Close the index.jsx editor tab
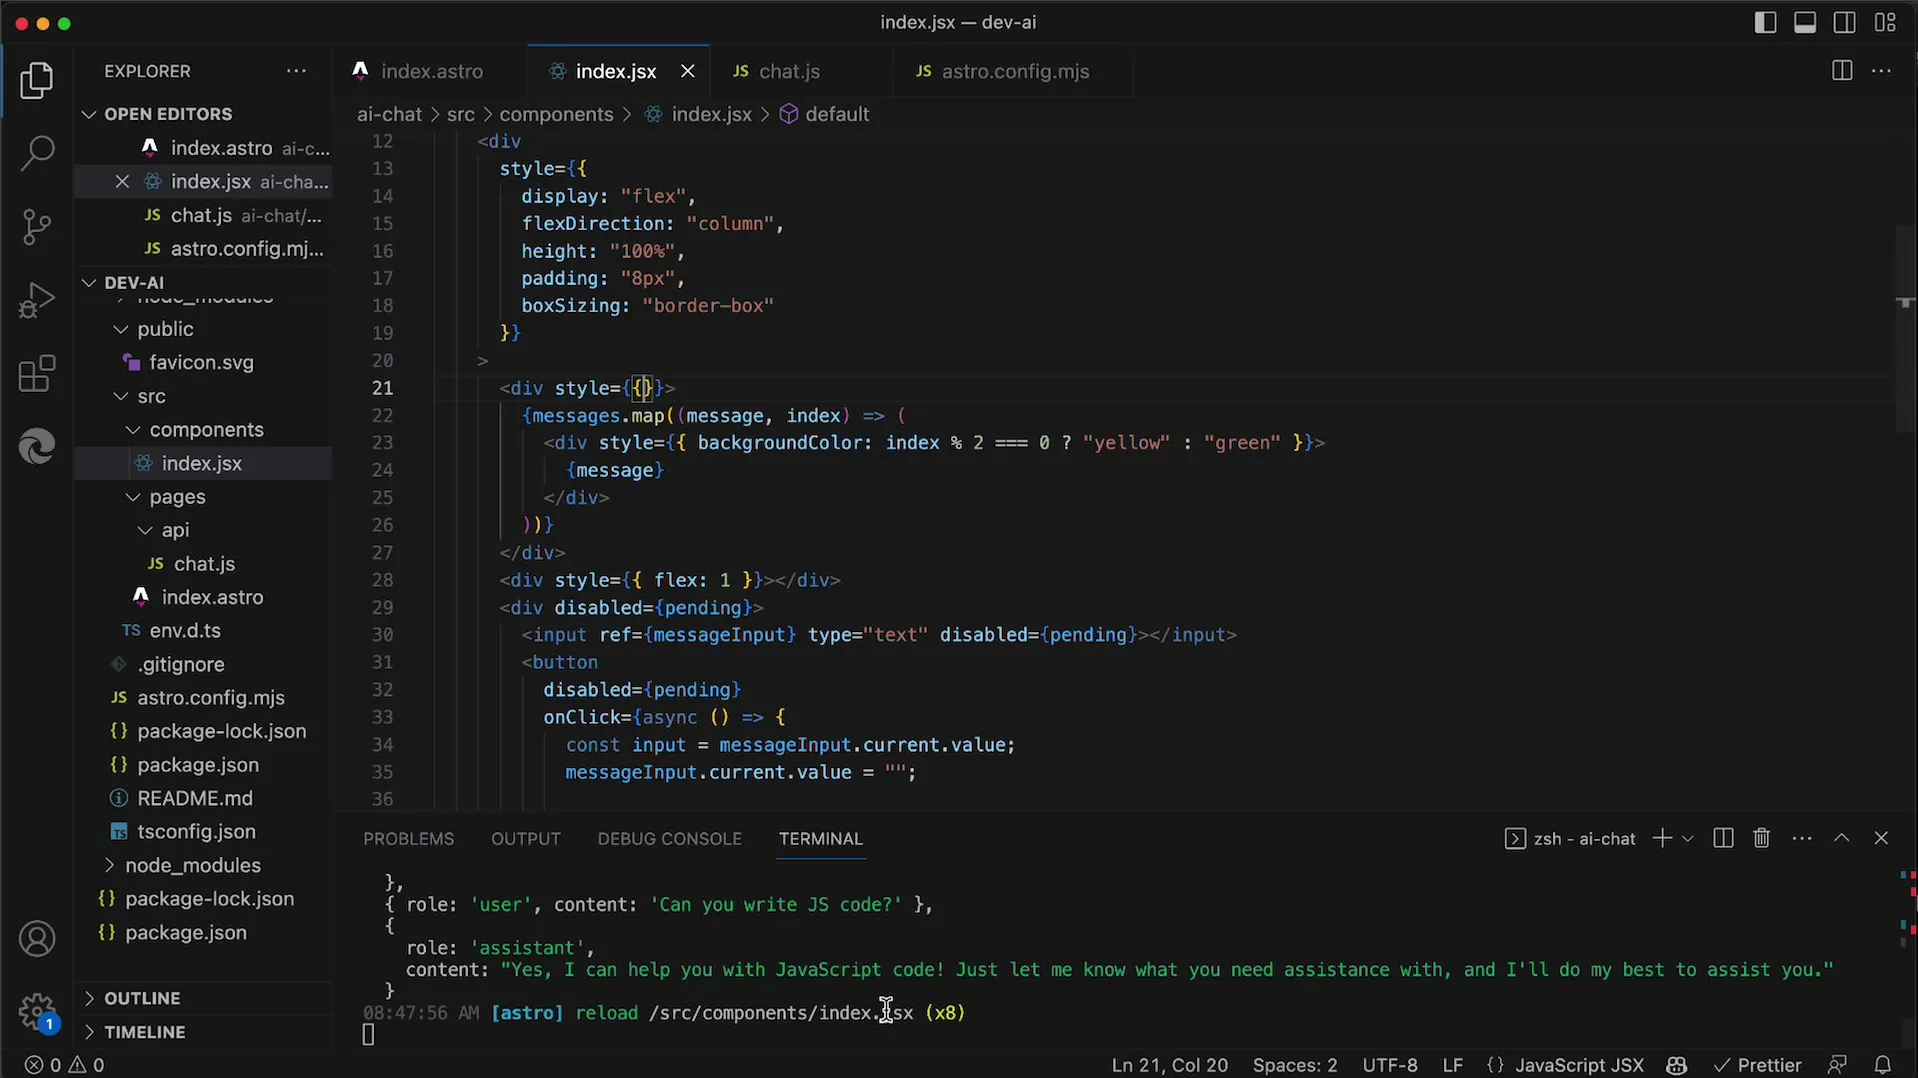This screenshot has height=1078, width=1918. pyautogui.click(x=687, y=71)
